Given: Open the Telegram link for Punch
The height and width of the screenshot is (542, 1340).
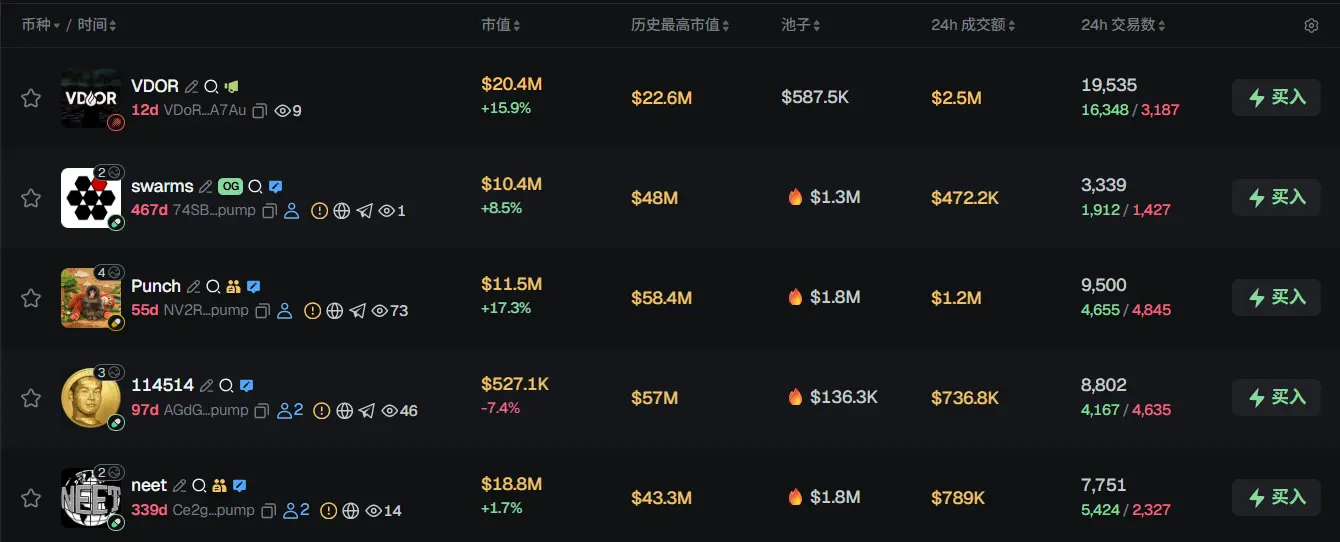Looking at the screenshot, I should point(358,311).
